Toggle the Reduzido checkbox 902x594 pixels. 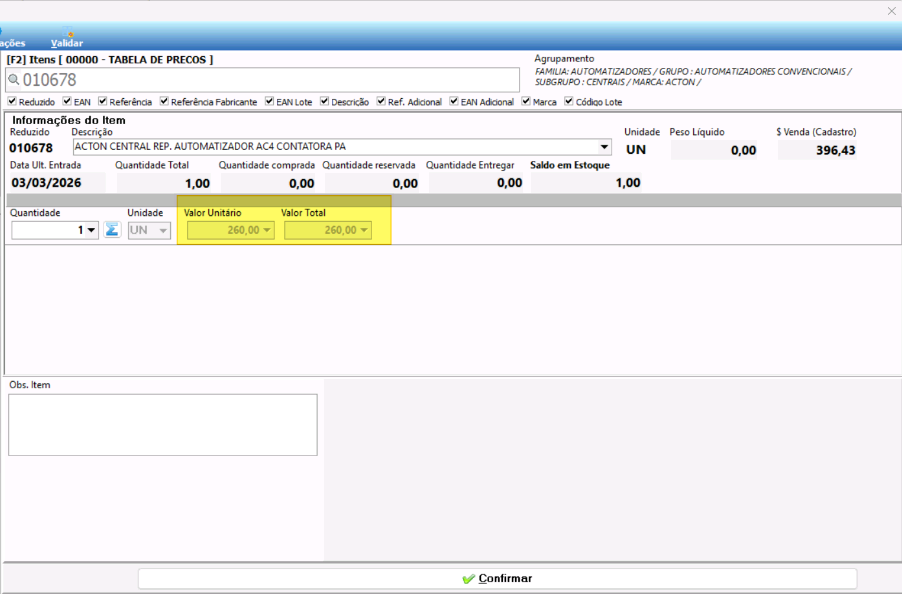tap(12, 101)
